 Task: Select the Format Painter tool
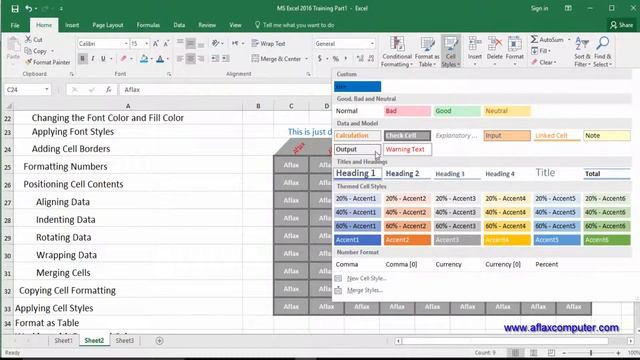[47, 62]
